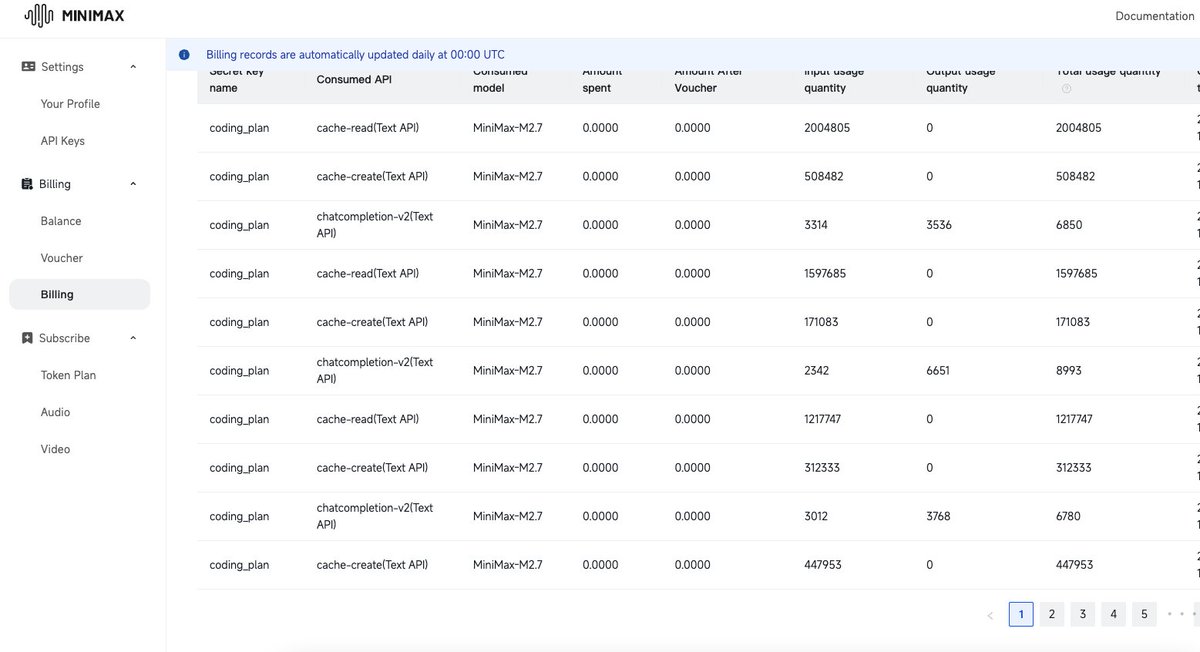Click output usage value 3536
Screen dimensions: 1200x652
pyautogui.click(x=939, y=225)
